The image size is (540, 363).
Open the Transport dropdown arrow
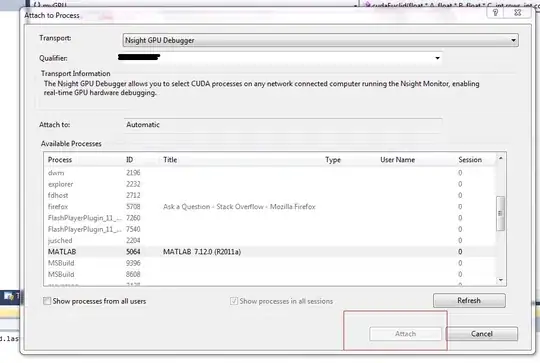click(x=513, y=40)
